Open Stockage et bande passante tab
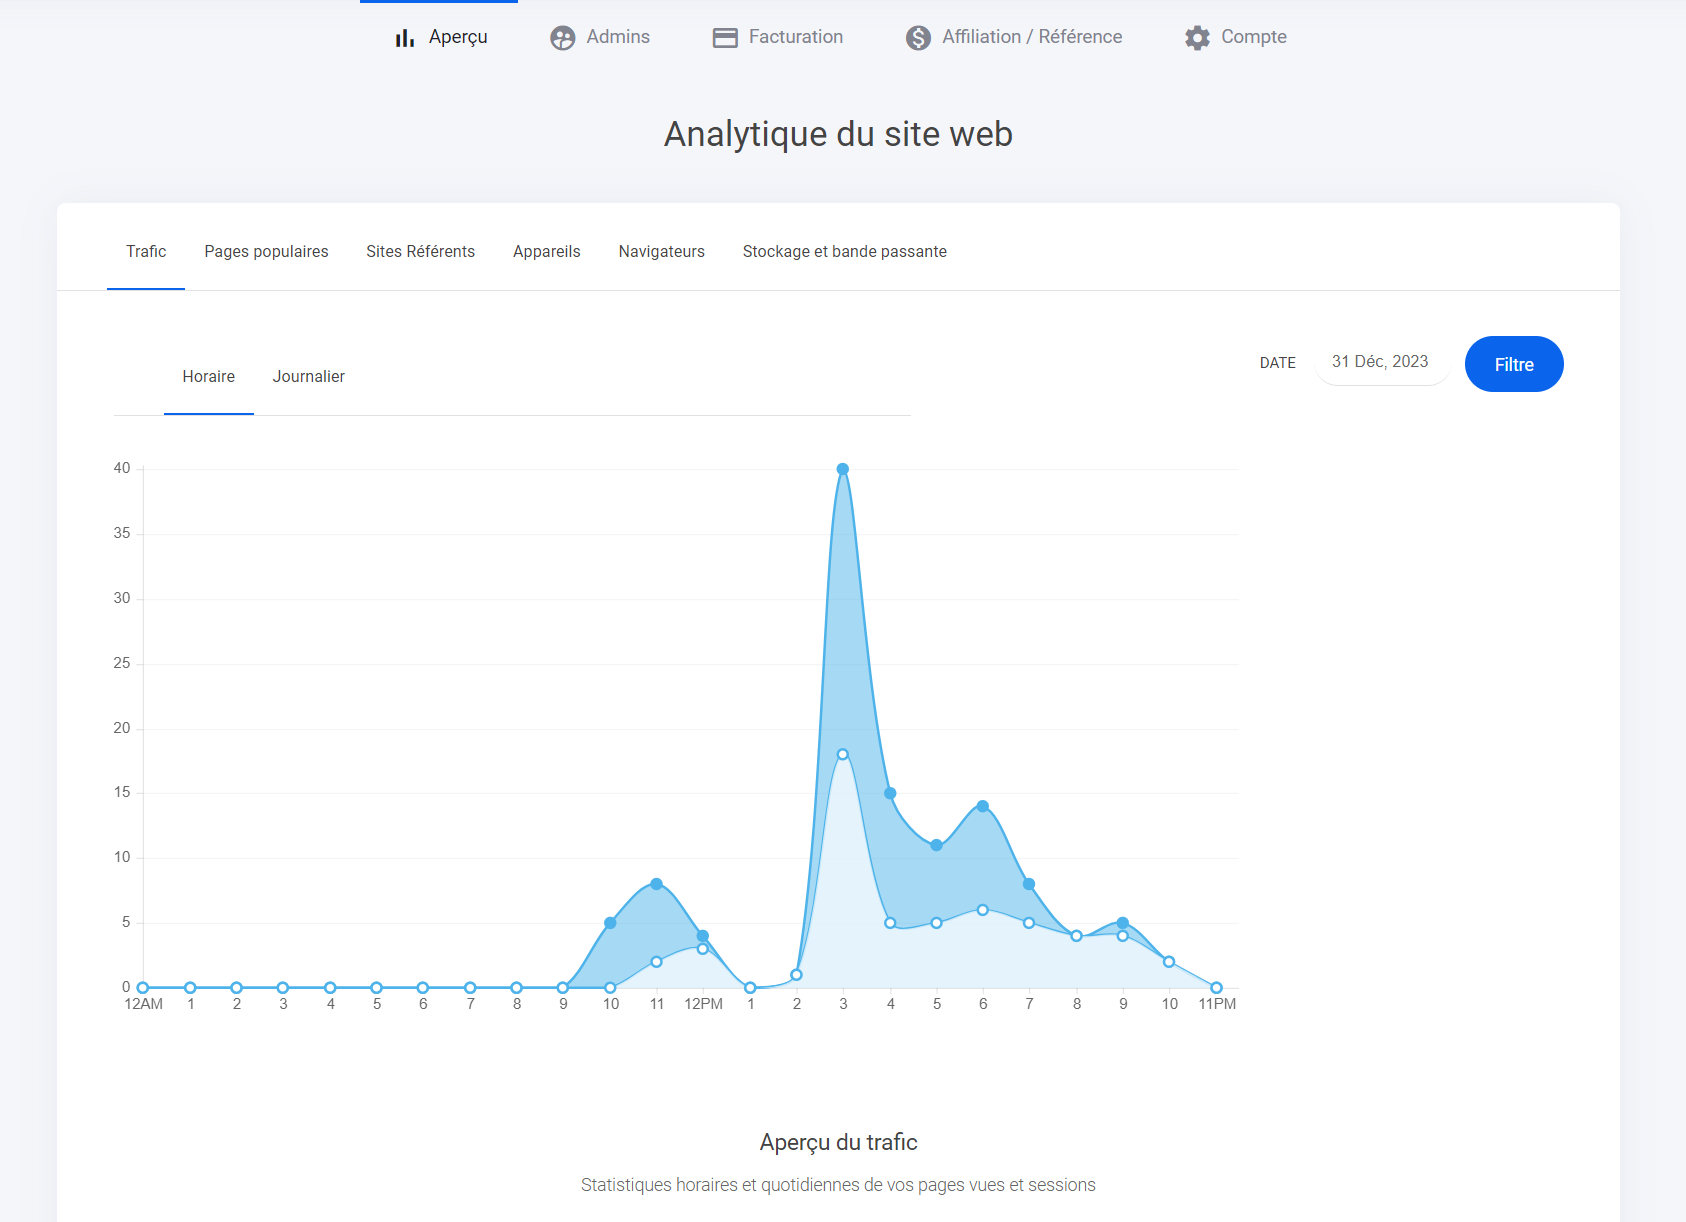Image resolution: width=1686 pixels, height=1222 pixels. point(844,252)
